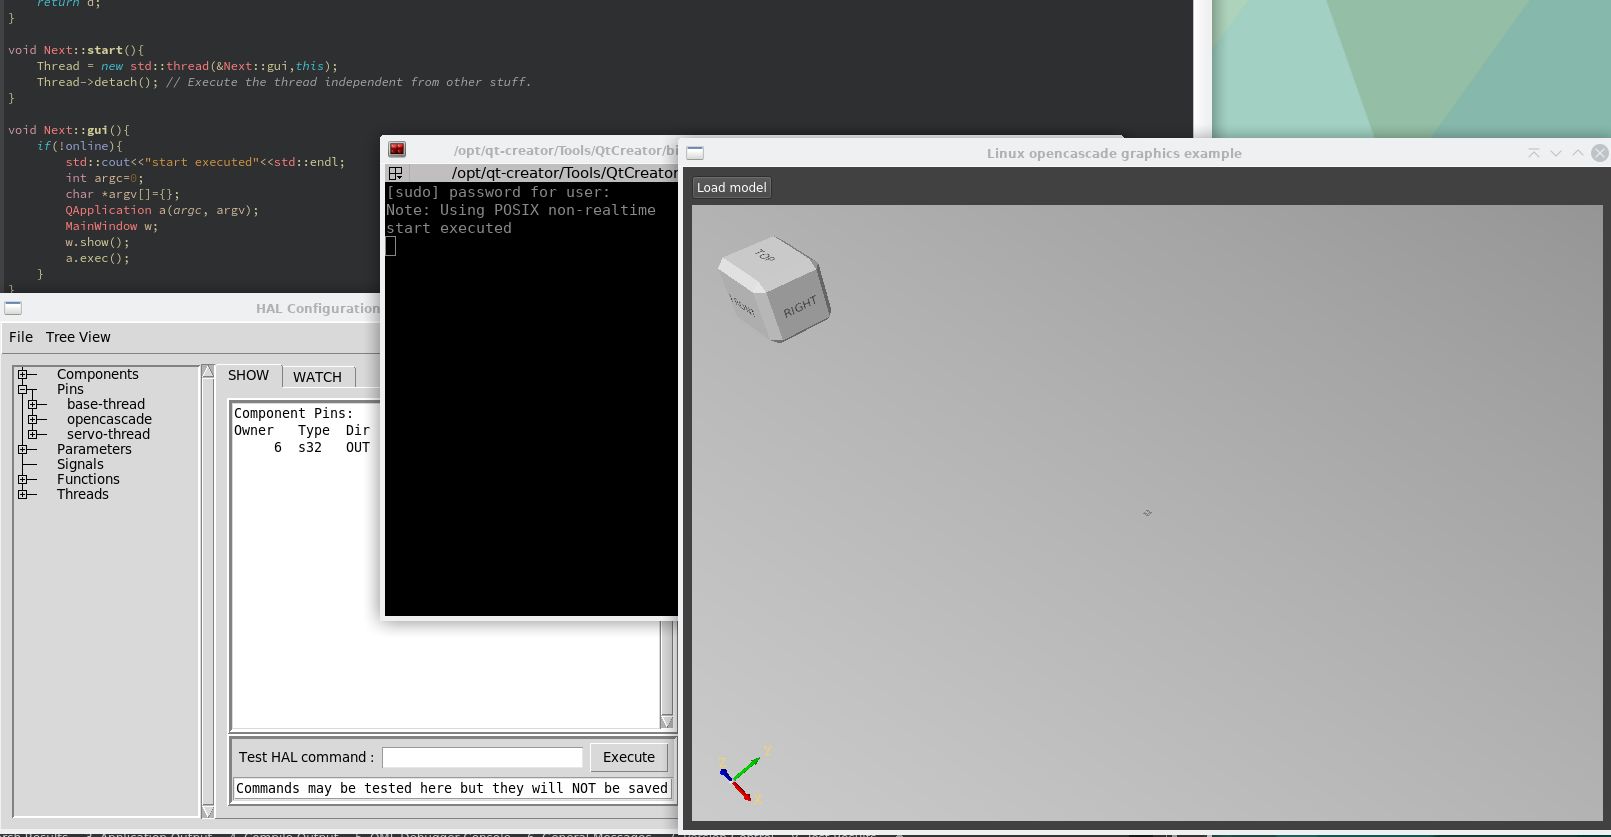The width and height of the screenshot is (1611, 837).
Task: Open the HAL Configuration window menu icon
Action: [13, 308]
